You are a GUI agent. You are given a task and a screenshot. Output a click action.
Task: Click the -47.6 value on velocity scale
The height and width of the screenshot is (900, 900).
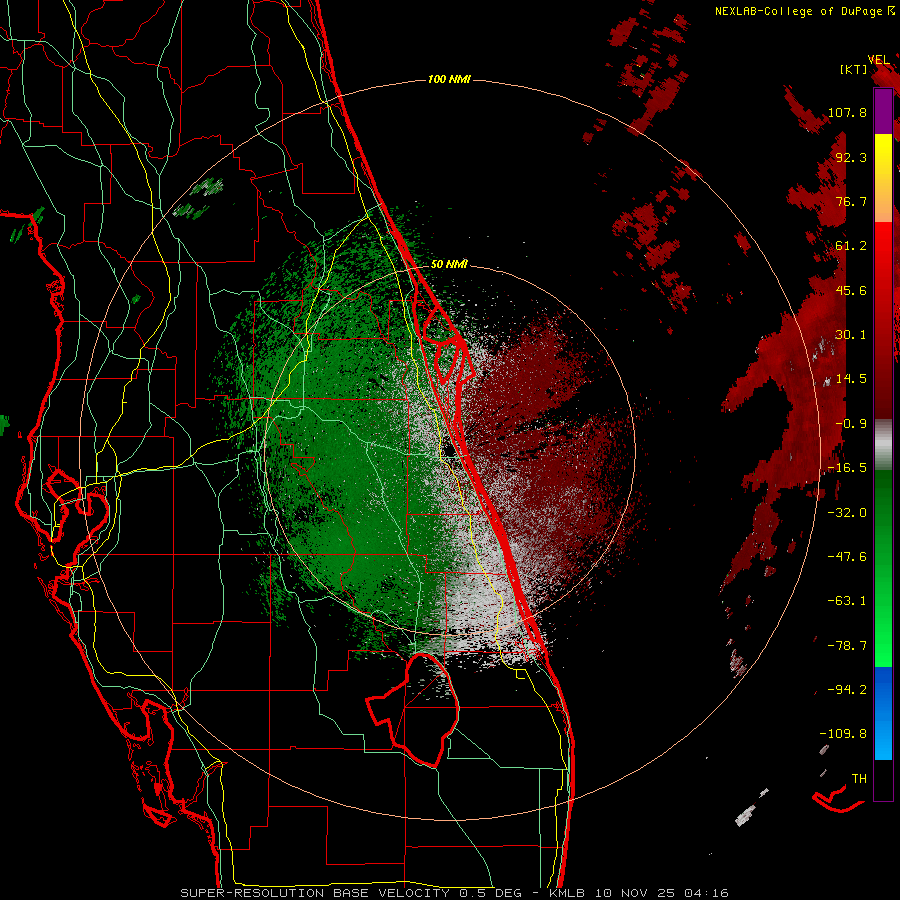[x=847, y=557]
